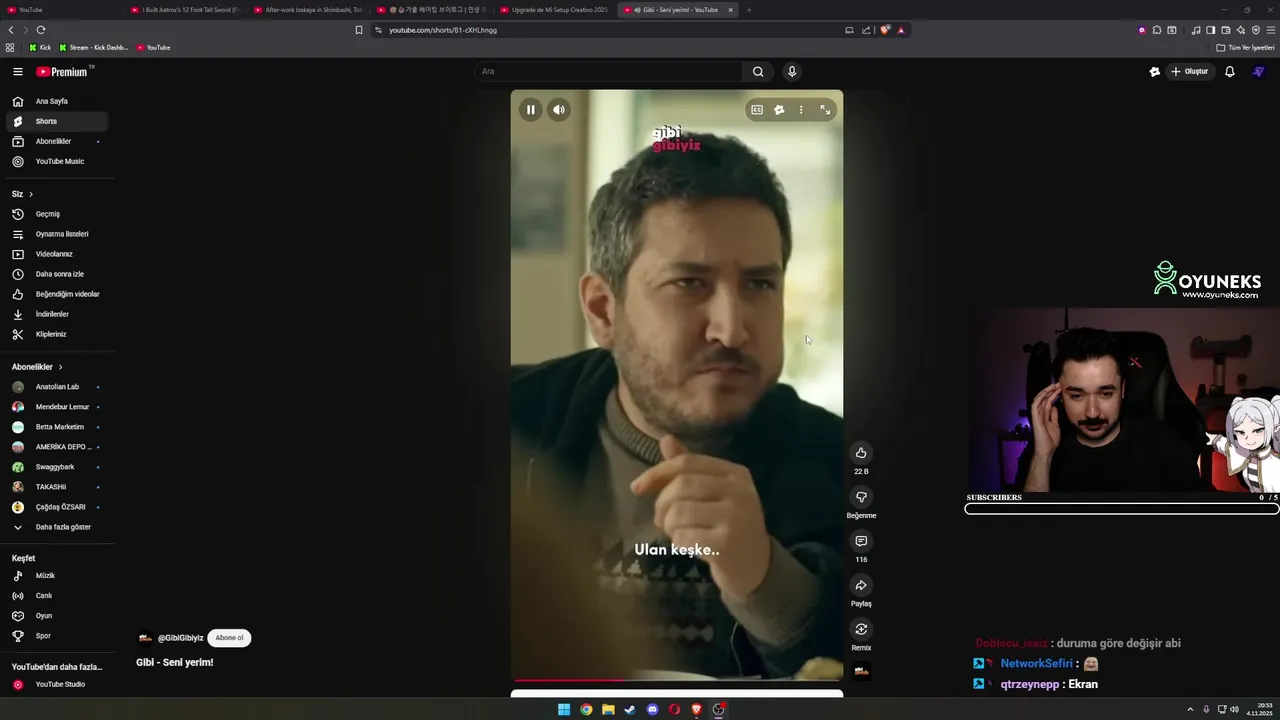Expand the Abonelikler heading chevron
1280x720 pixels.
click(60, 367)
